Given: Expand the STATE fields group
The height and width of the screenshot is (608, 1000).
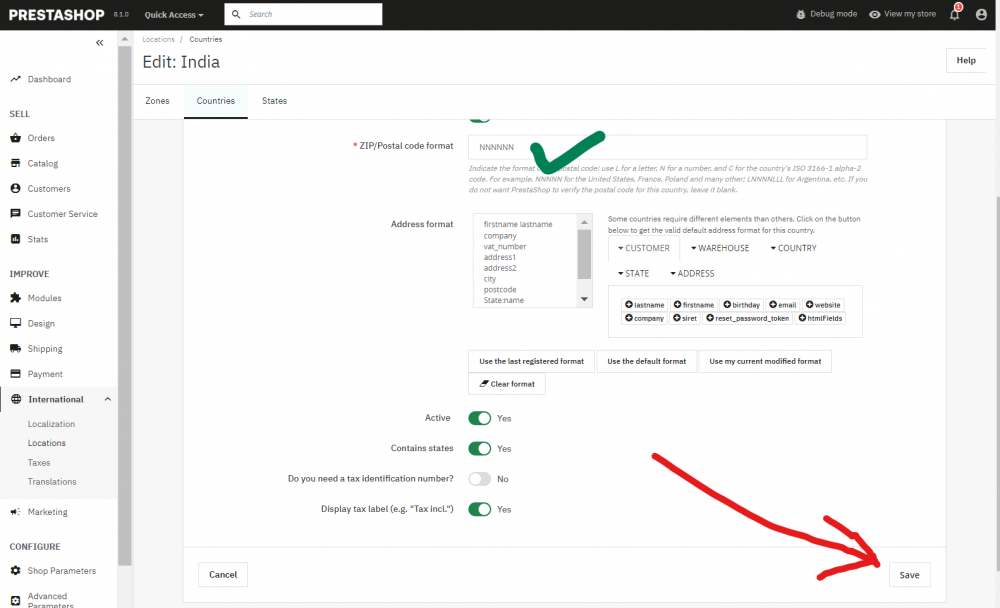Looking at the screenshot, I should point(633,273).
